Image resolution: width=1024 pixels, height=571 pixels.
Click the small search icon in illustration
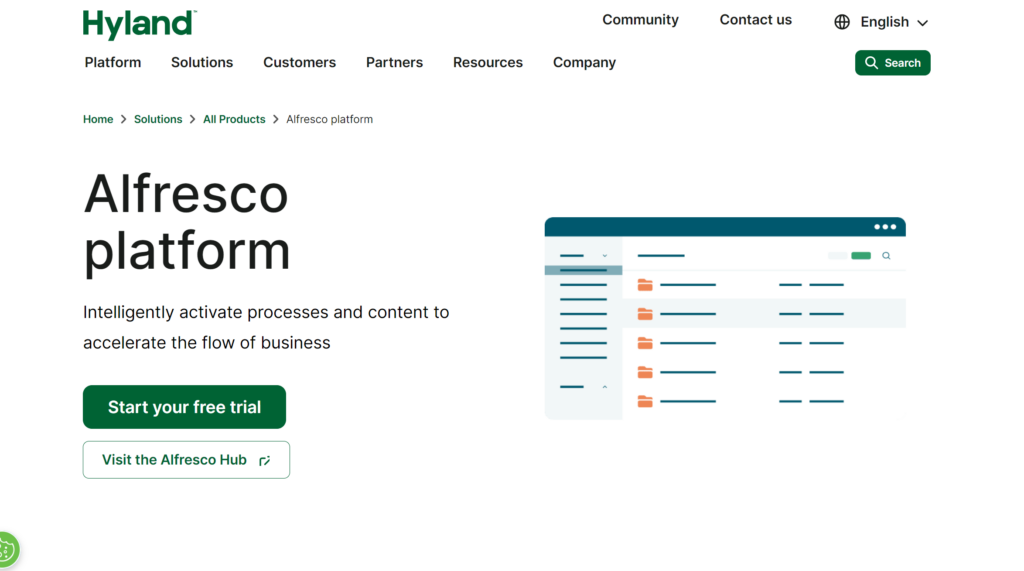[x=886, y=256]
